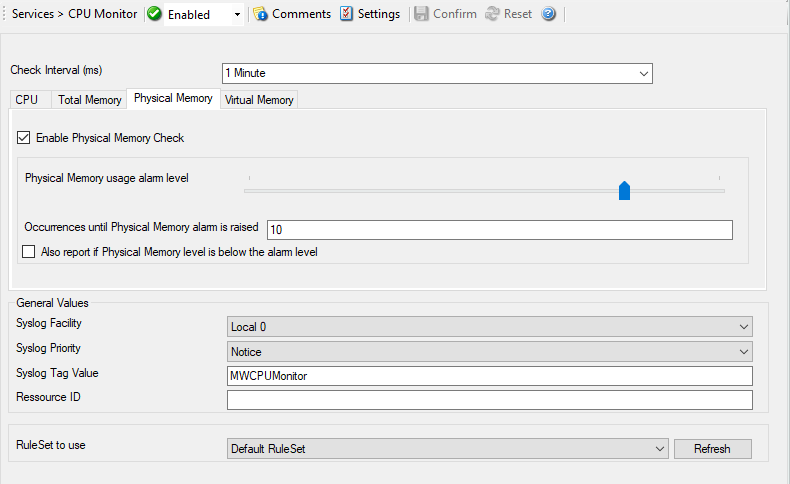Expand the Enabled status dropdown
This screenshot has width=790, height=484.
[x=236, y=15]
